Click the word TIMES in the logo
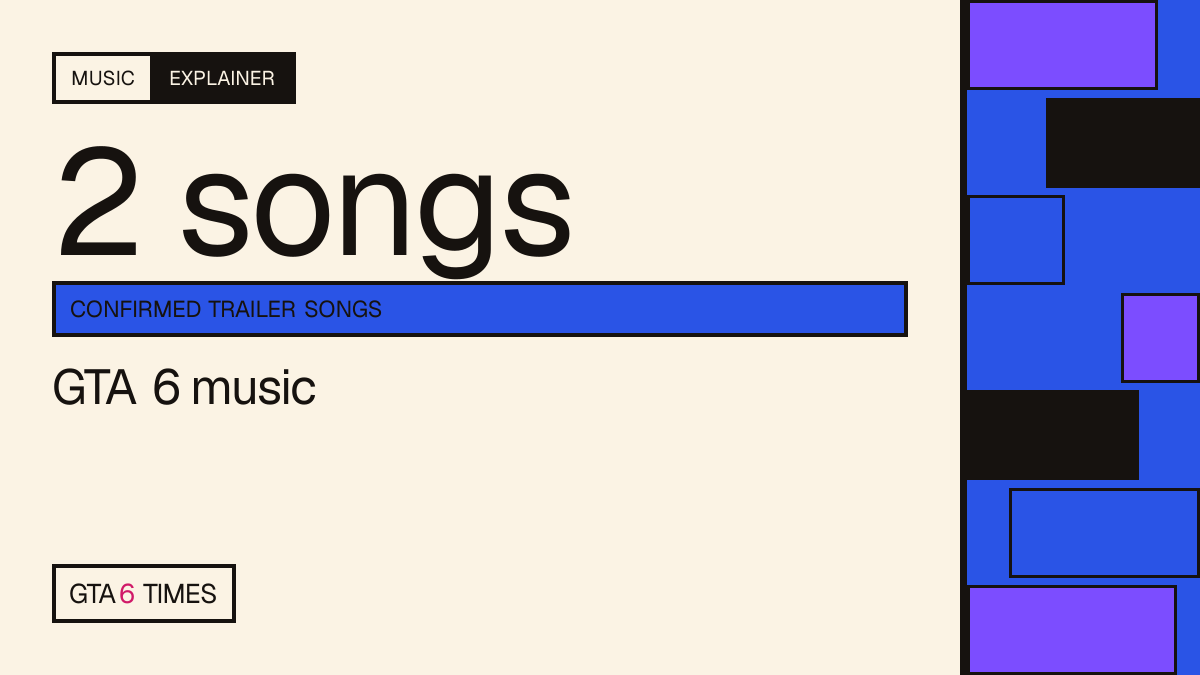1200x675 pixels. pyautogui.click(x=180, y=594)
